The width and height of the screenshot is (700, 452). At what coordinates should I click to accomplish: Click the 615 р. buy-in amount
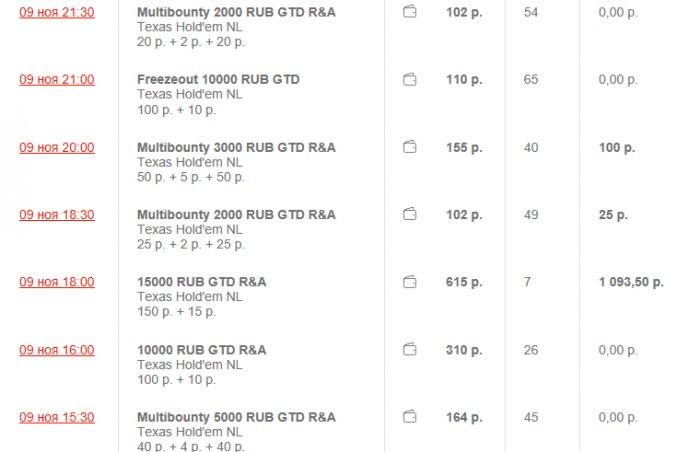(463, 282)
